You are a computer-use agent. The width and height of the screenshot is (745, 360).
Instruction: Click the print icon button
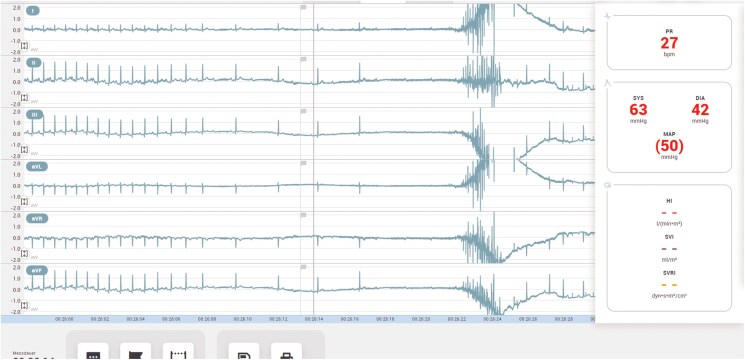pyautogui.click(x=286, y=351)
